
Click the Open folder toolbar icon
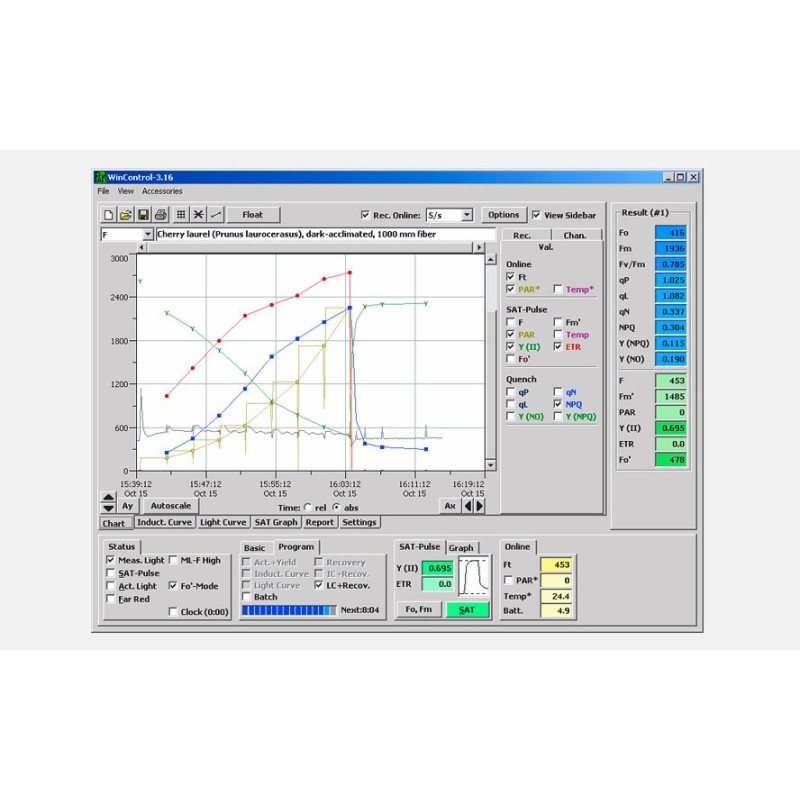[126, 215]
